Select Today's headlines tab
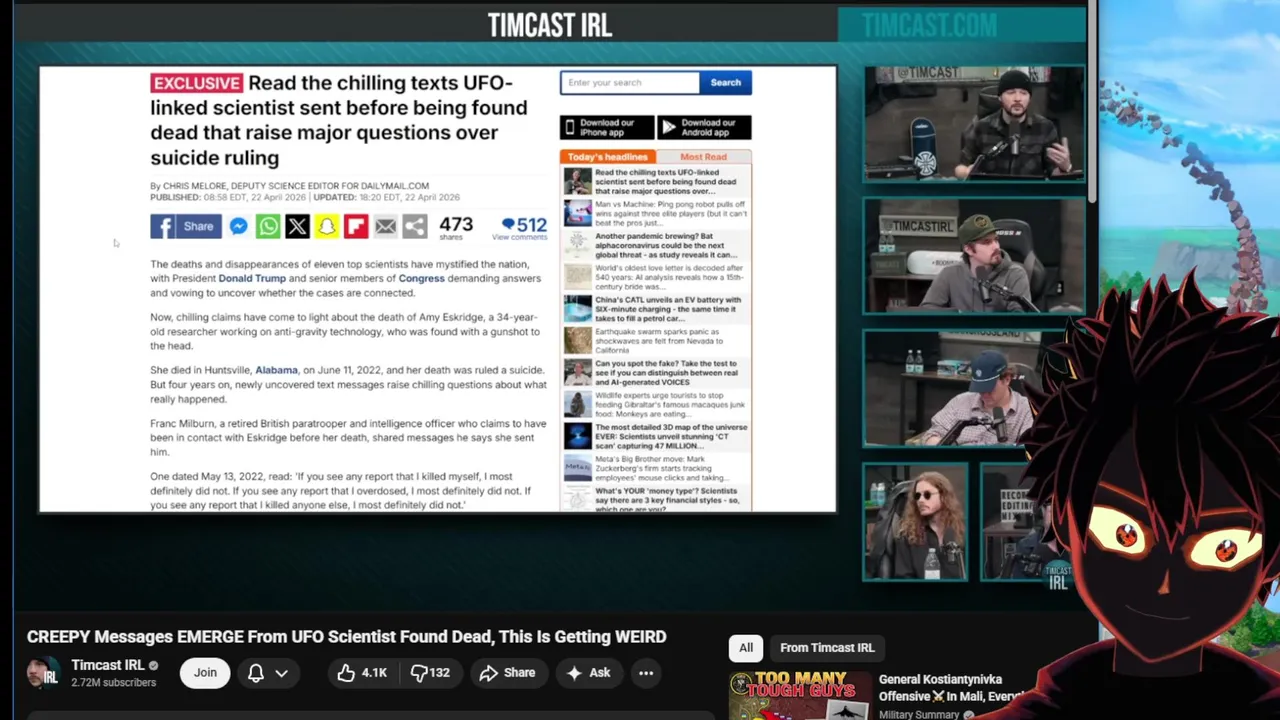1280x720 pixels. [x=608, y=157]
